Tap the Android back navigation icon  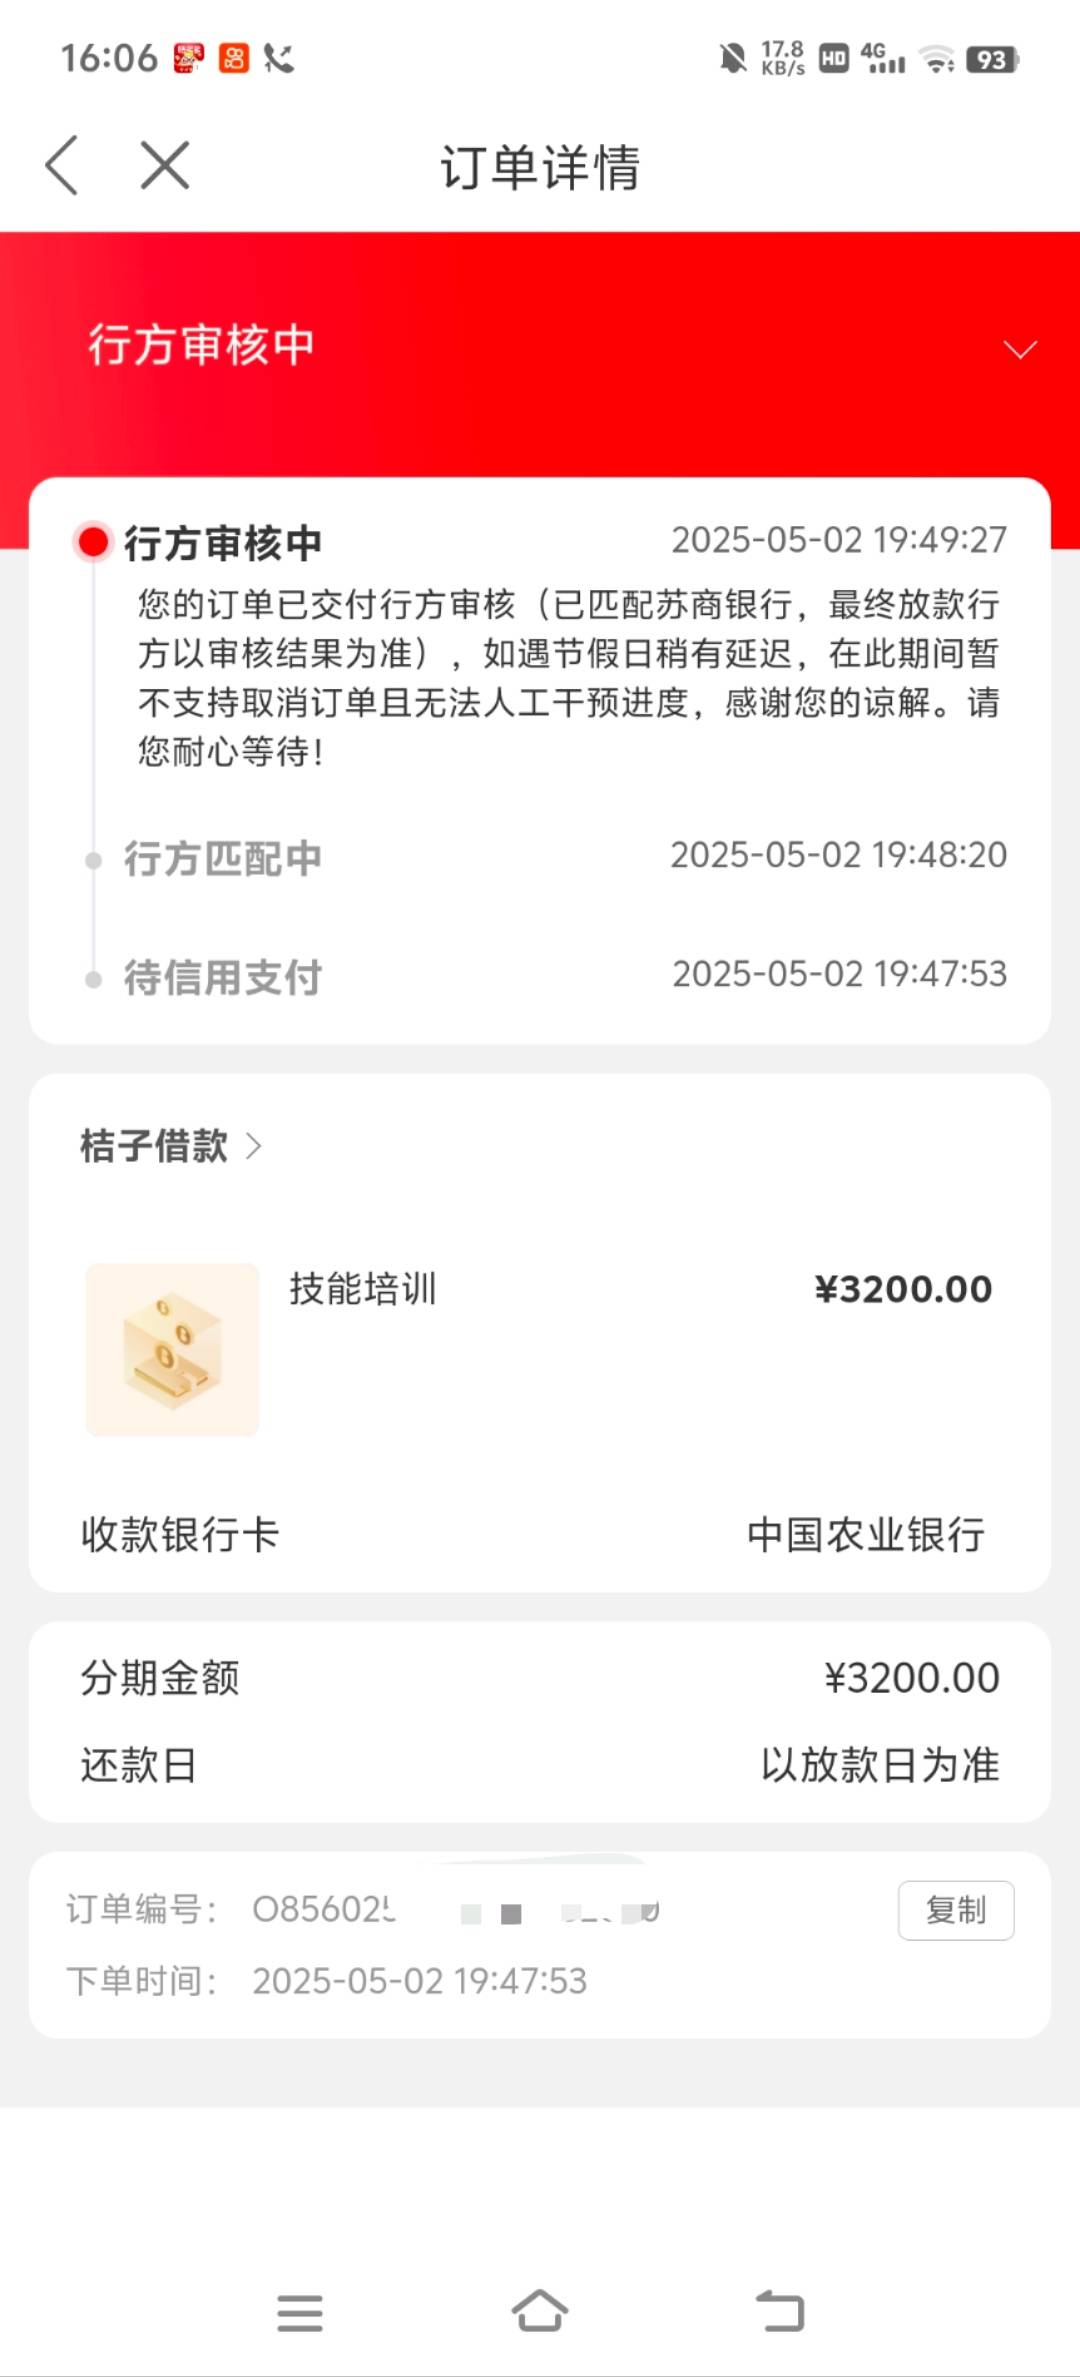click(x=780, y=2311)
